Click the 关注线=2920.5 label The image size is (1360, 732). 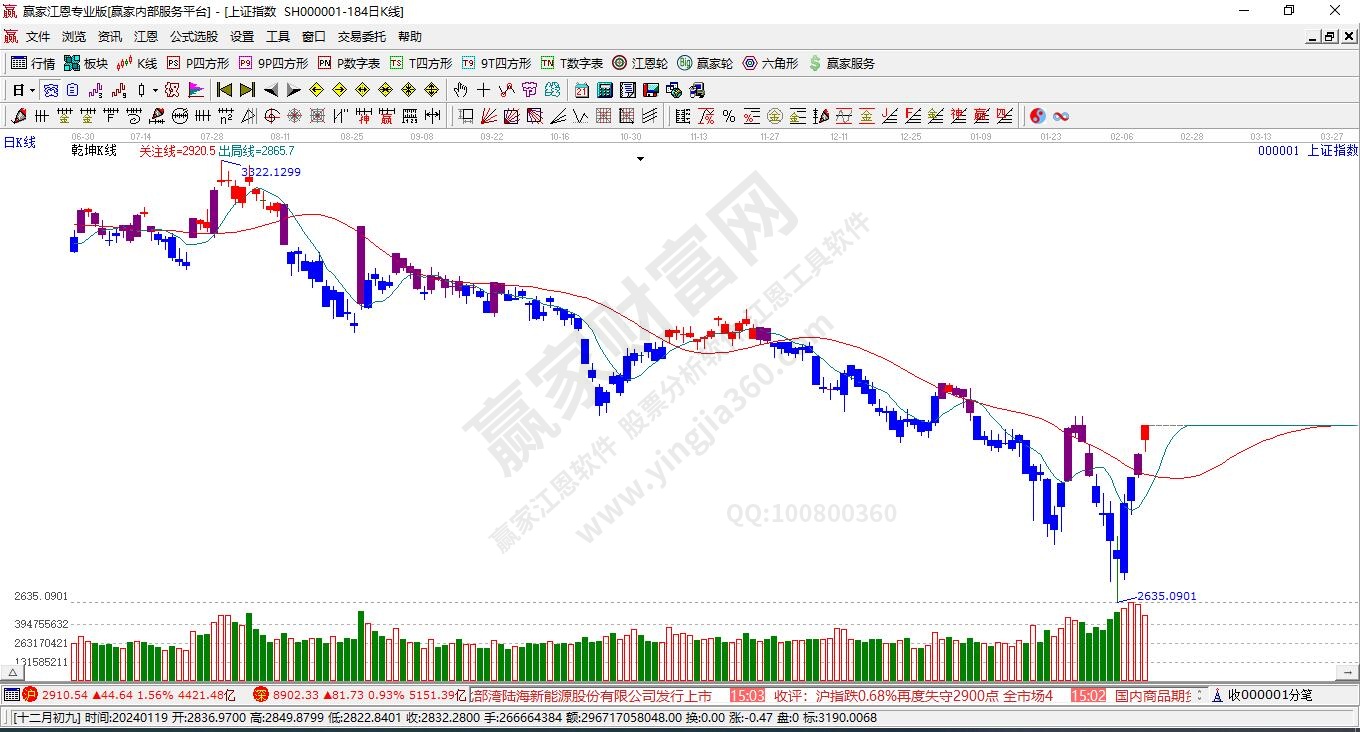177,151
